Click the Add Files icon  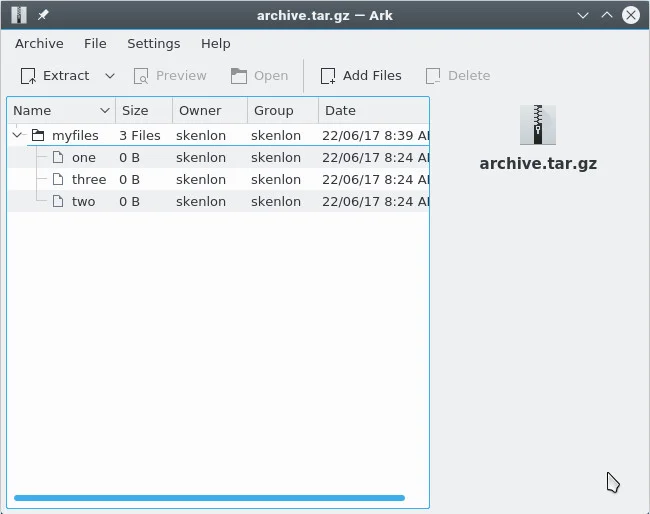pyautogui.click(x=328, y=76)
